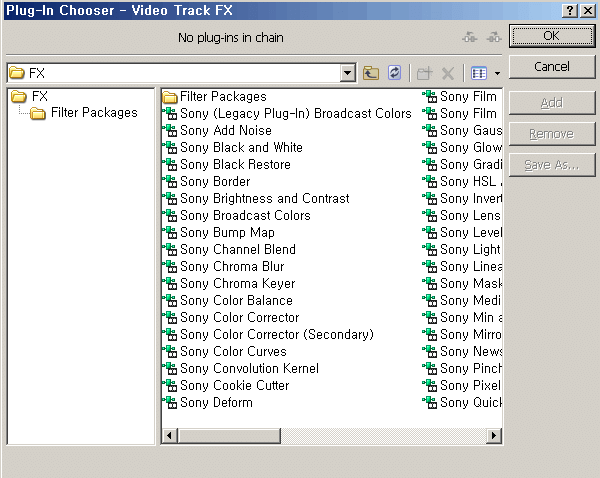600x478 pixels.
Task: Select the Sony Linea plug-in entry
Action: coord(462,266)
